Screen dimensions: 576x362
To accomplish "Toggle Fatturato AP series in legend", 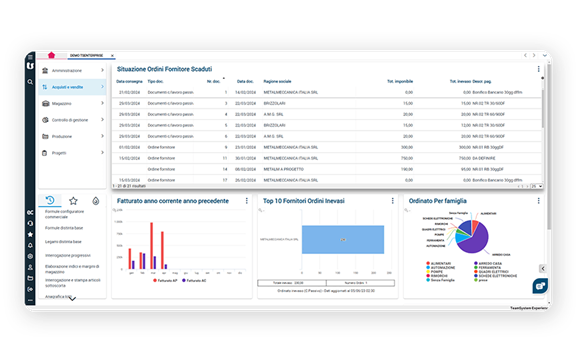I will point(165,281).
